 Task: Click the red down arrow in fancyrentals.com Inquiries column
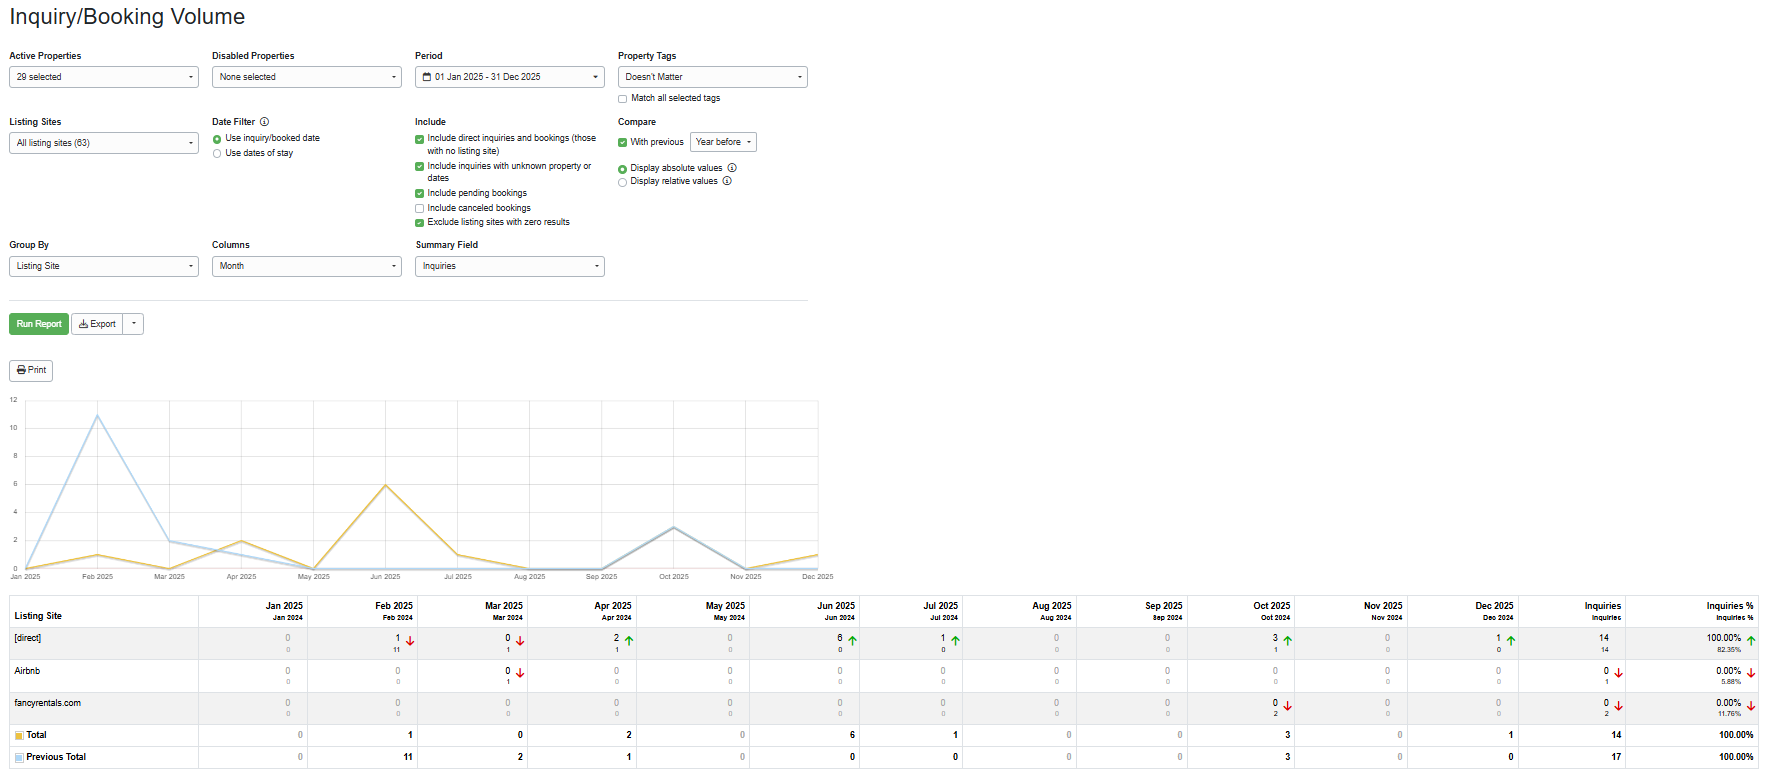coord(1618,706)
